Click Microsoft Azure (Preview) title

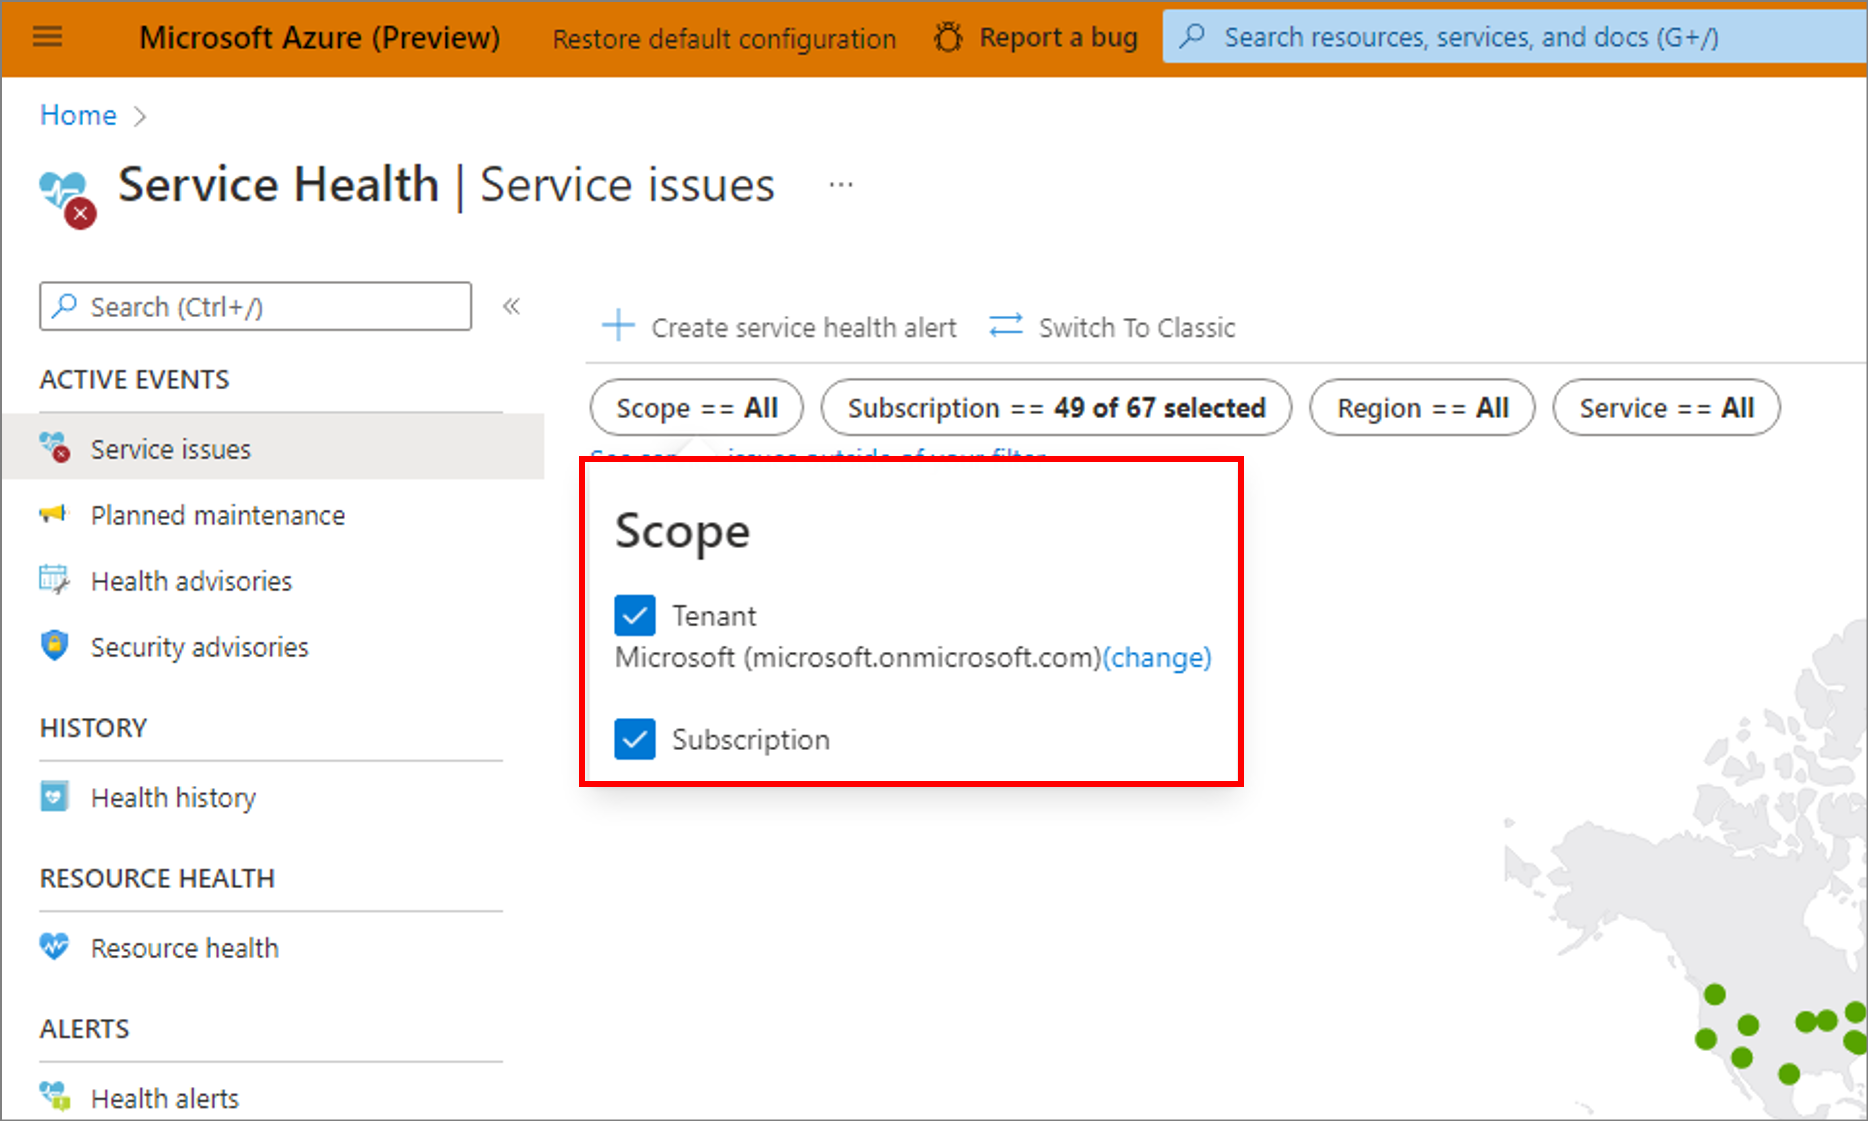pyautogui.click(x=319, y=38)
